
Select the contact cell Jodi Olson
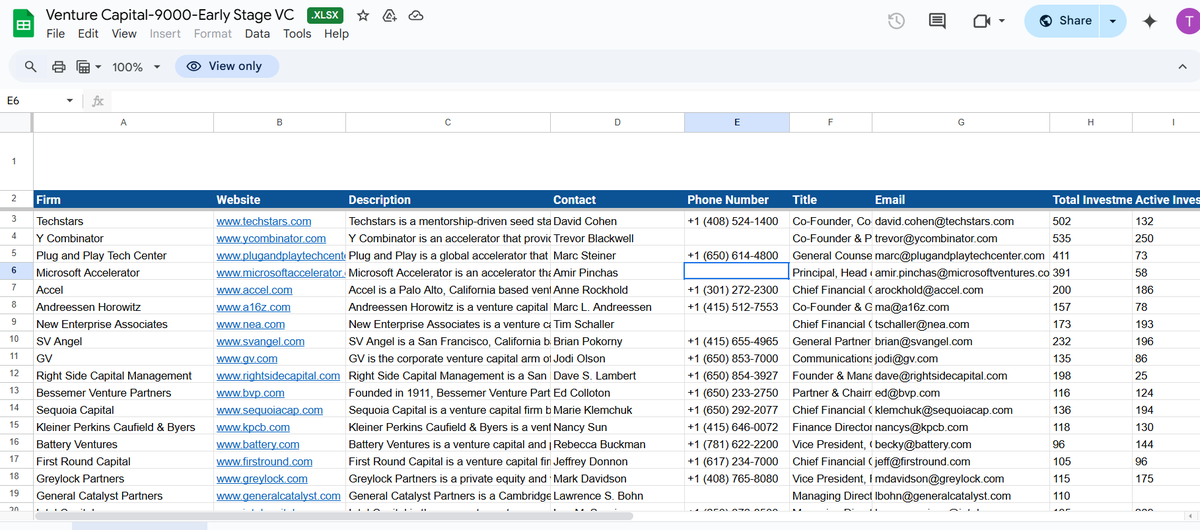click(617, 358)
